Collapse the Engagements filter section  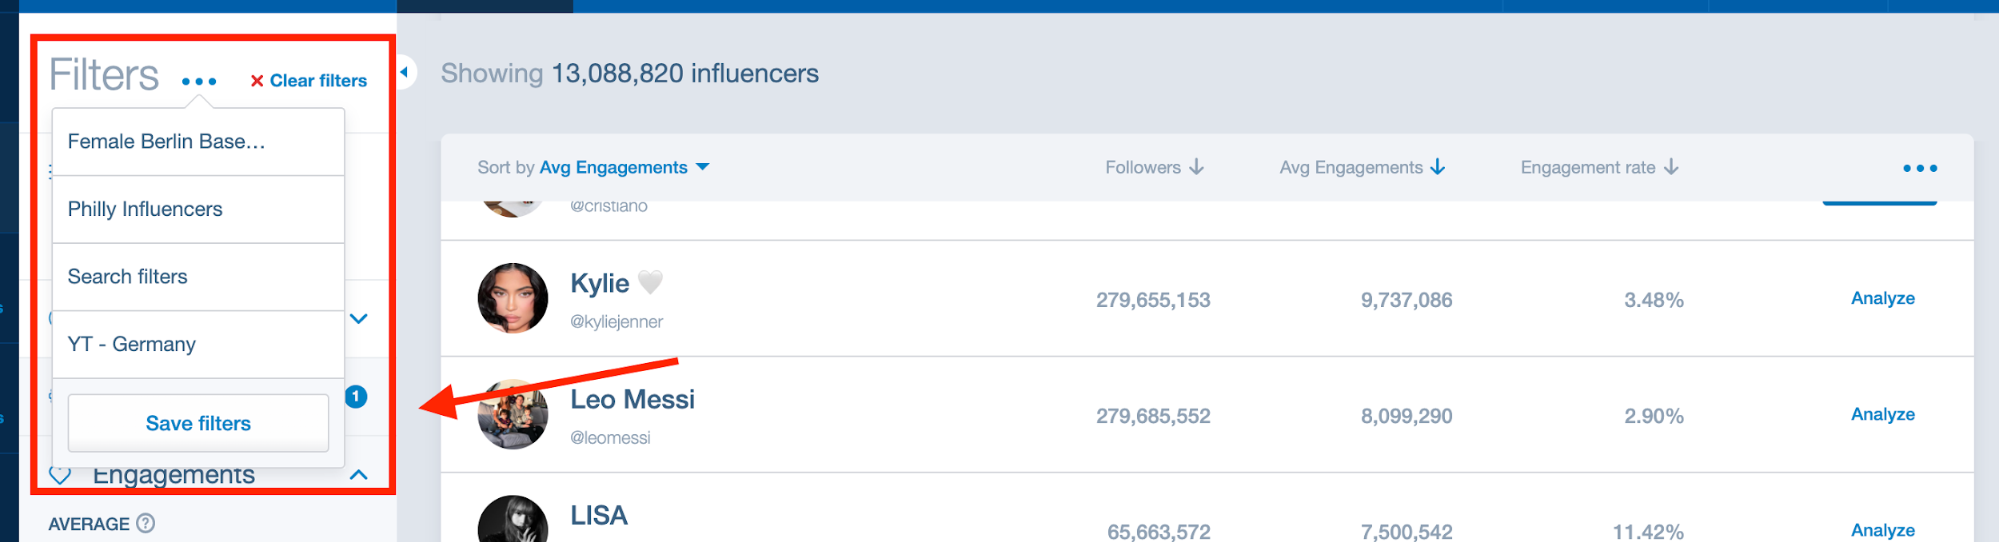359,475
